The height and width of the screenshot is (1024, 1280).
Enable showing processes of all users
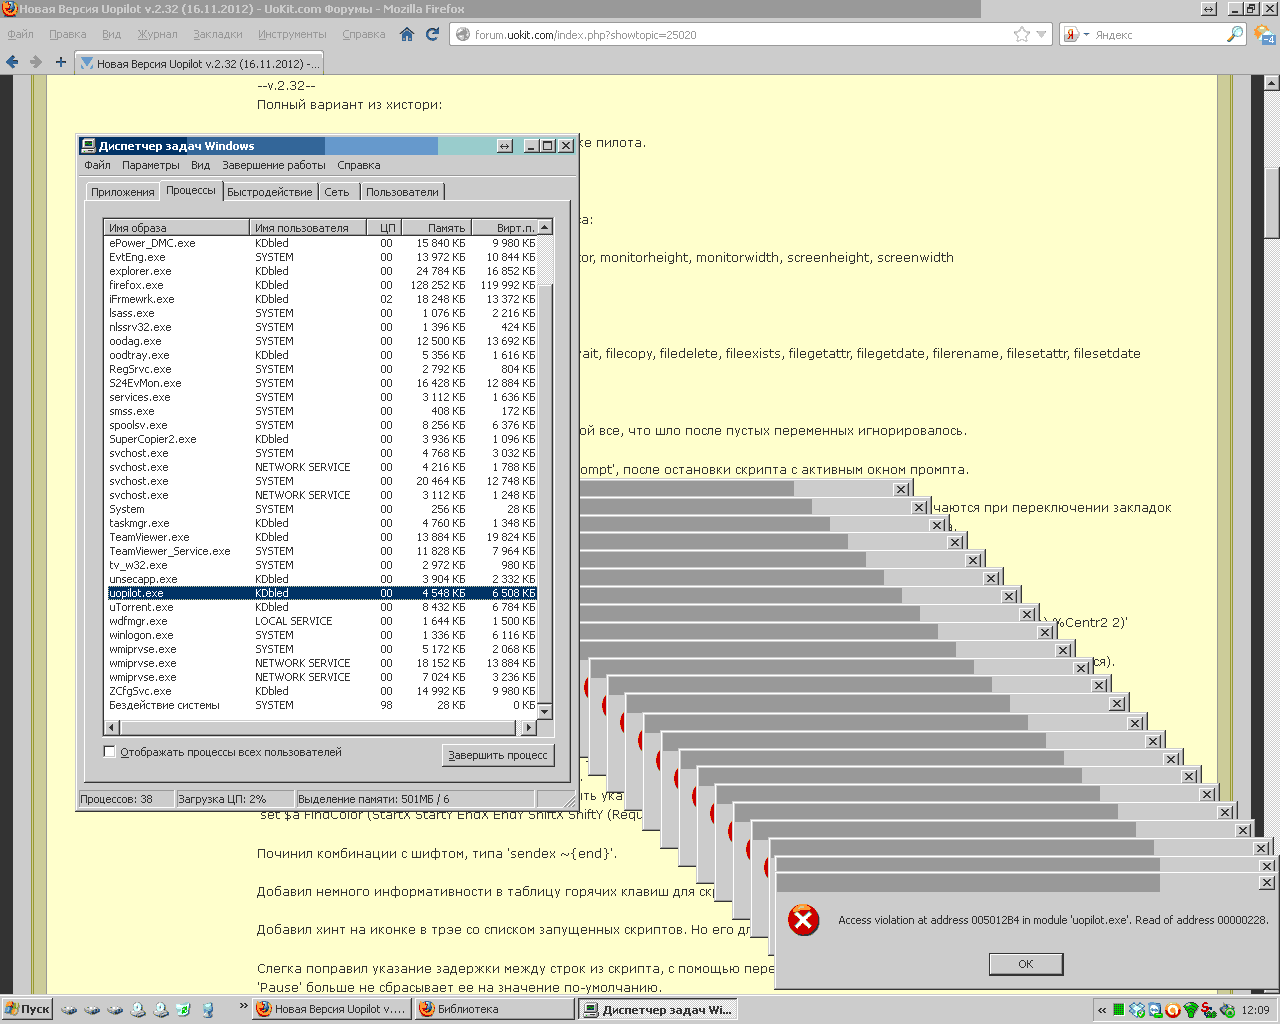click(x=110, y=752)
